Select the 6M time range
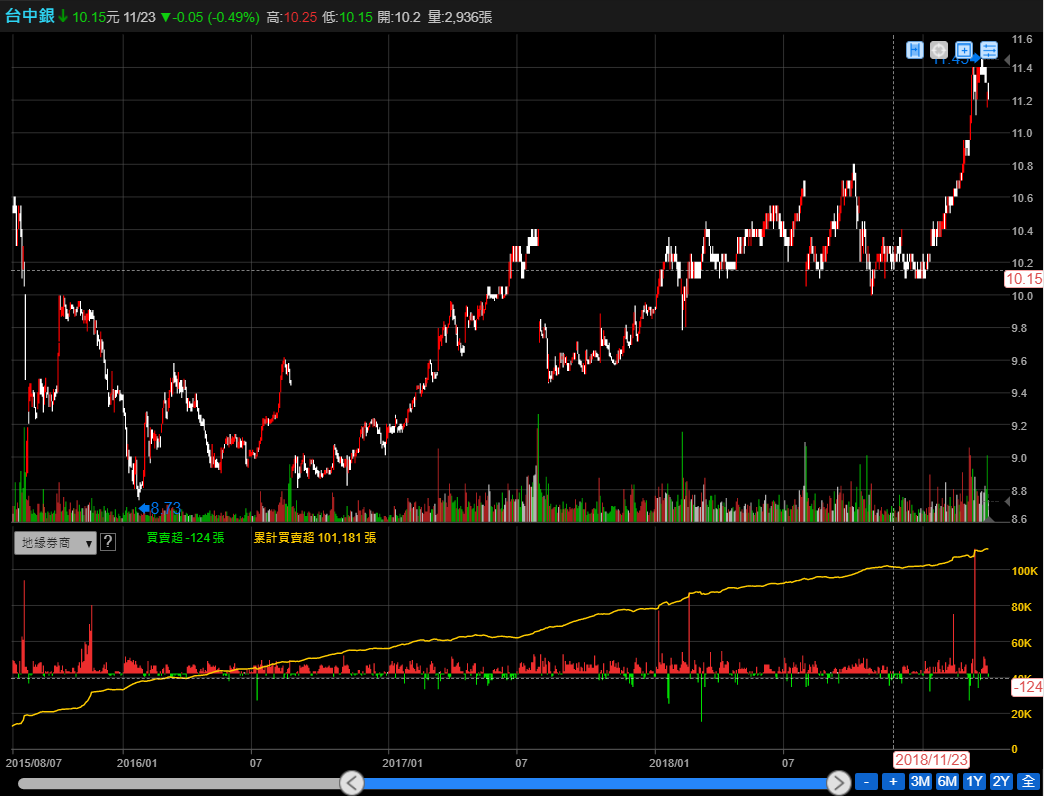 pos(947,781)
